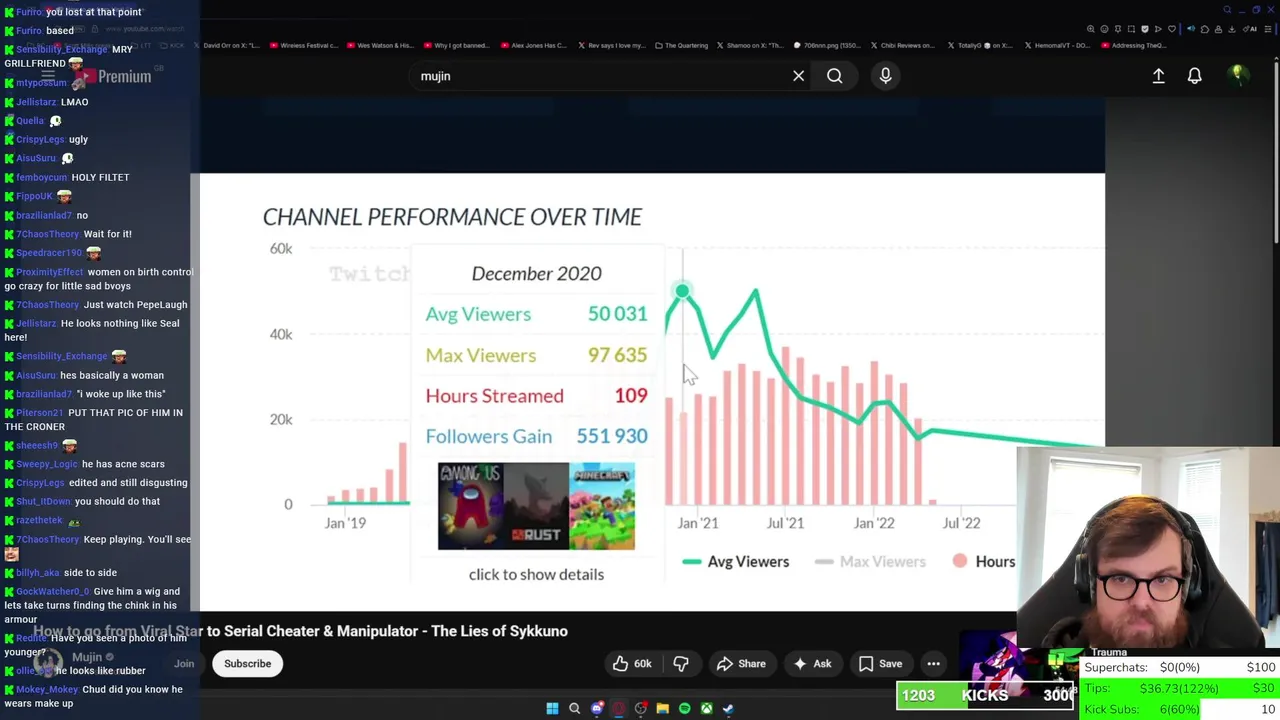Switch to The Quartering tab
The image size is (1280, 720).
(682, 46)
